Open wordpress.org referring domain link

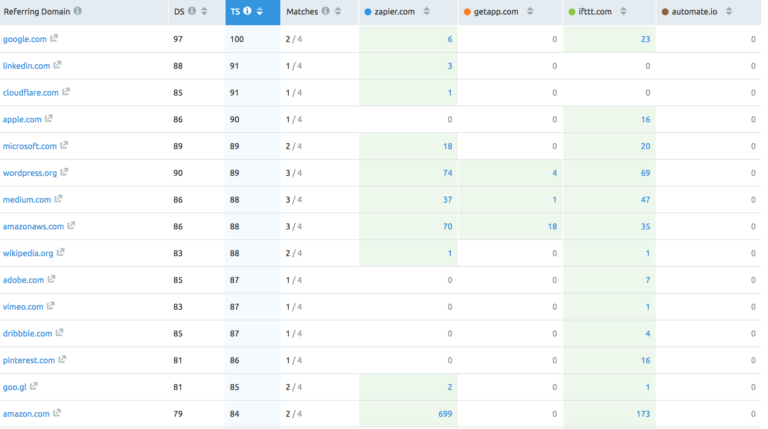point(30,173)
